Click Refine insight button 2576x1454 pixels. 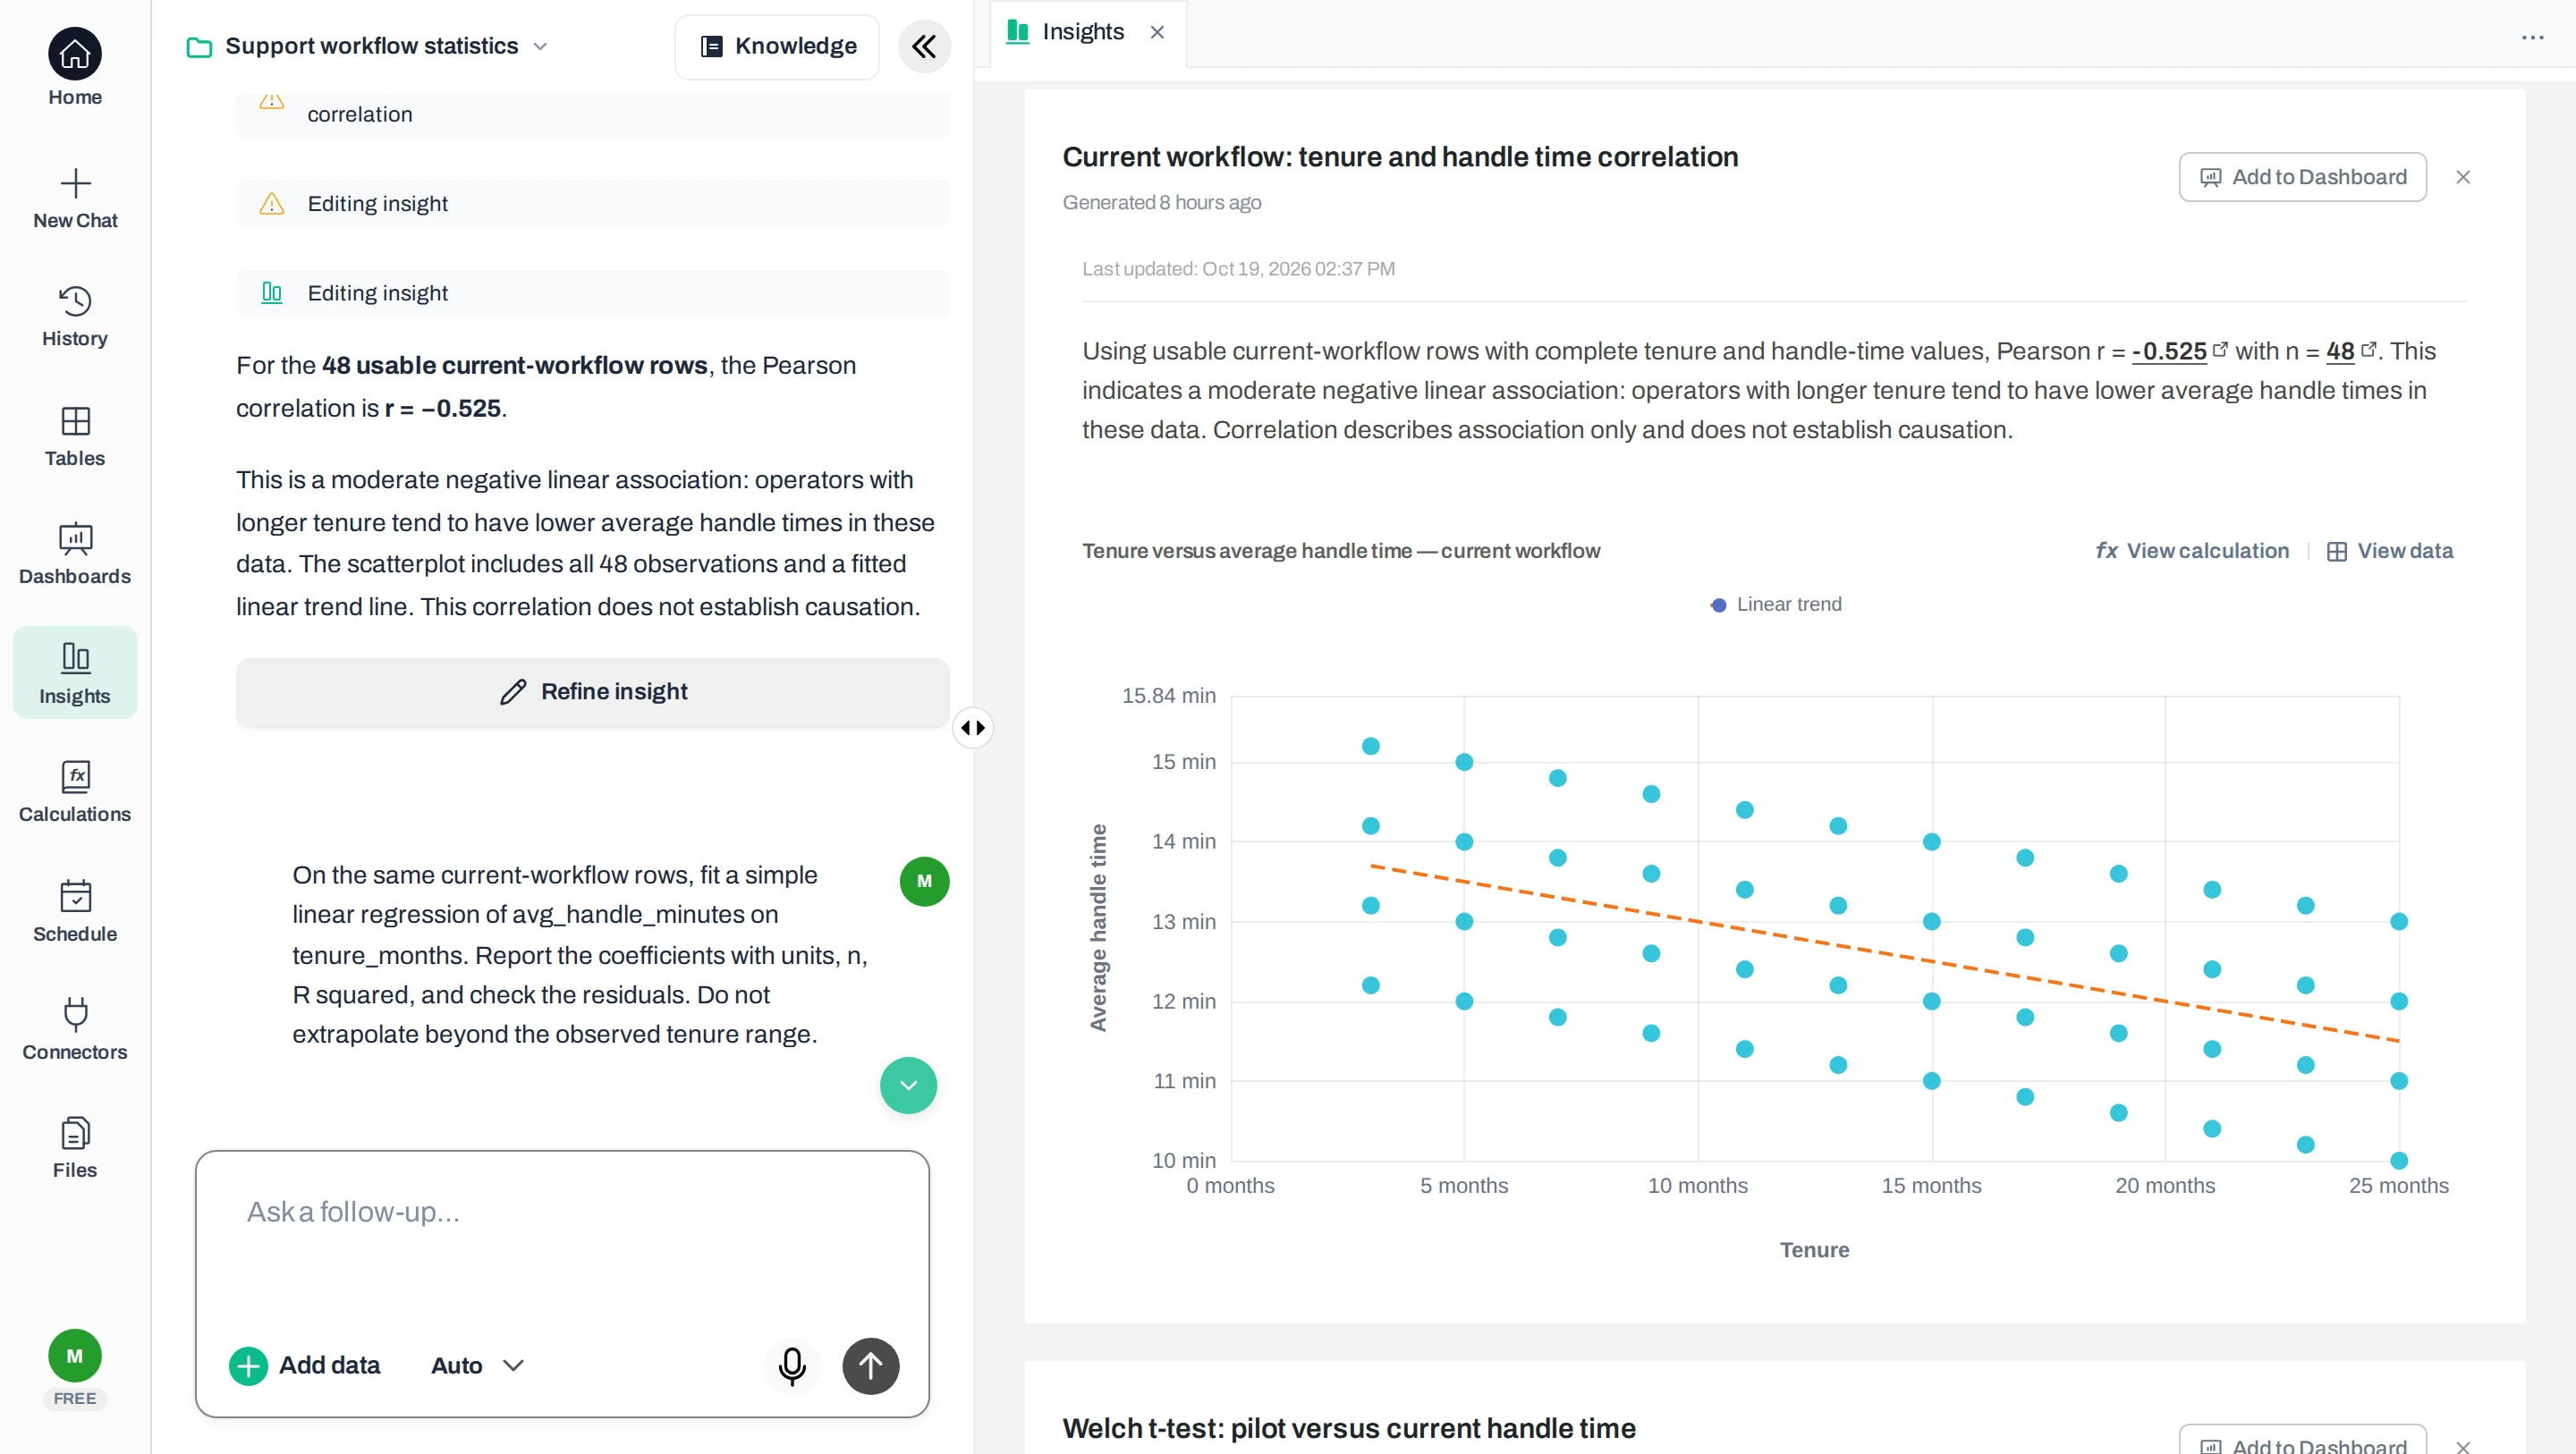point(593,692)
